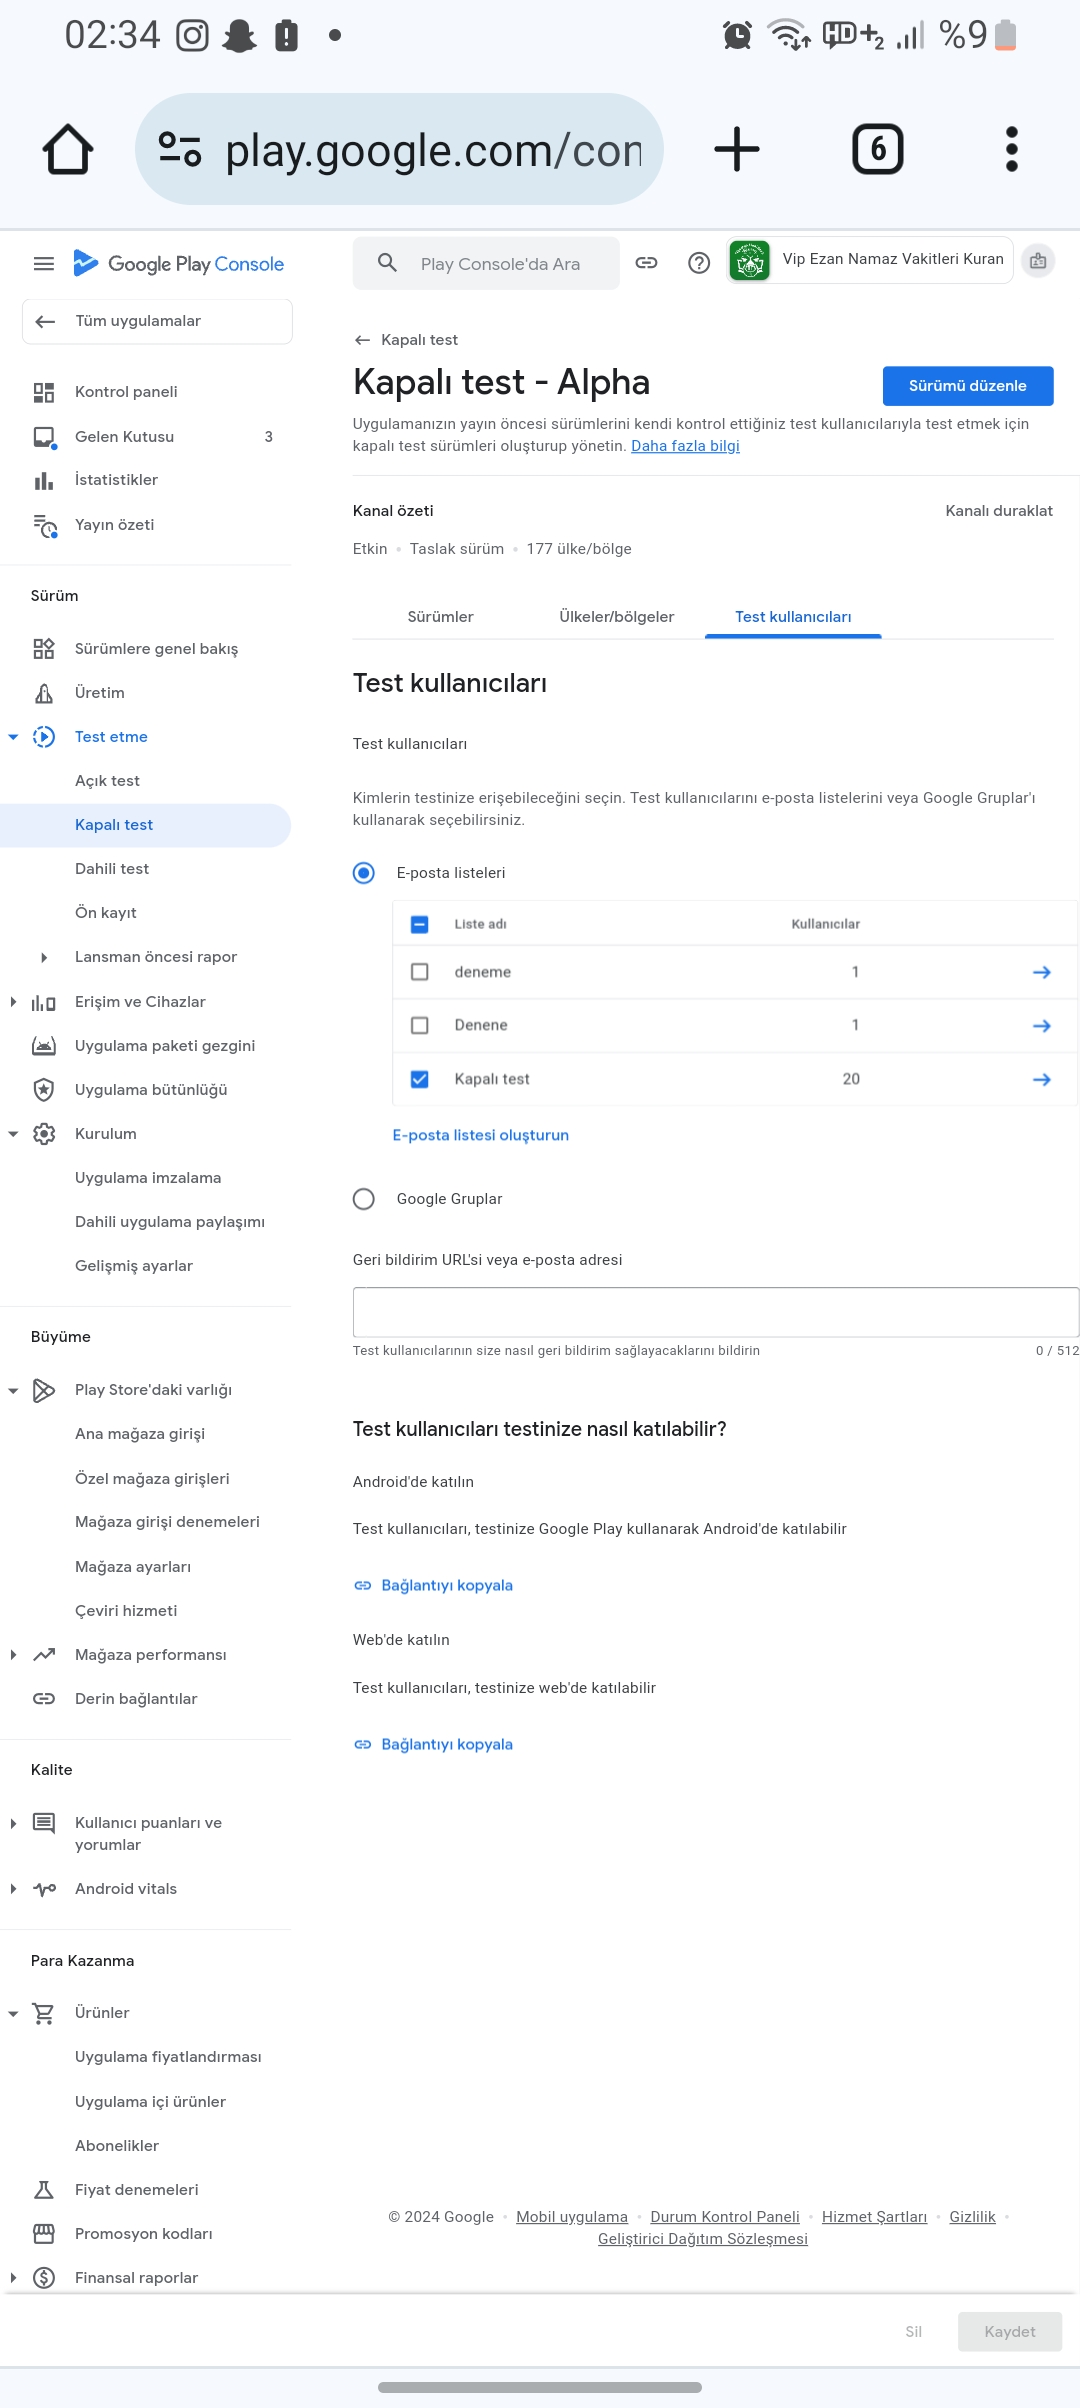Click Kanalı duraklat
The image size is (1080, 2408).
[999, 511]
